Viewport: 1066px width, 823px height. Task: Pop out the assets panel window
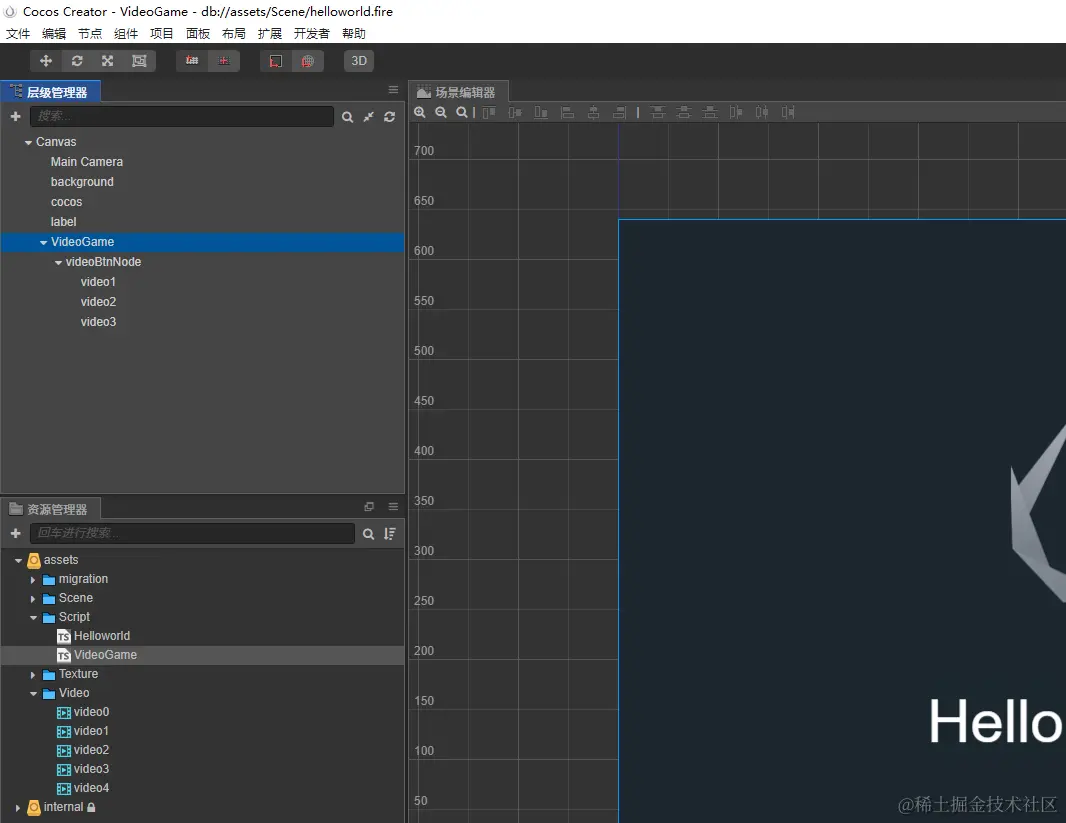[369, 506]
